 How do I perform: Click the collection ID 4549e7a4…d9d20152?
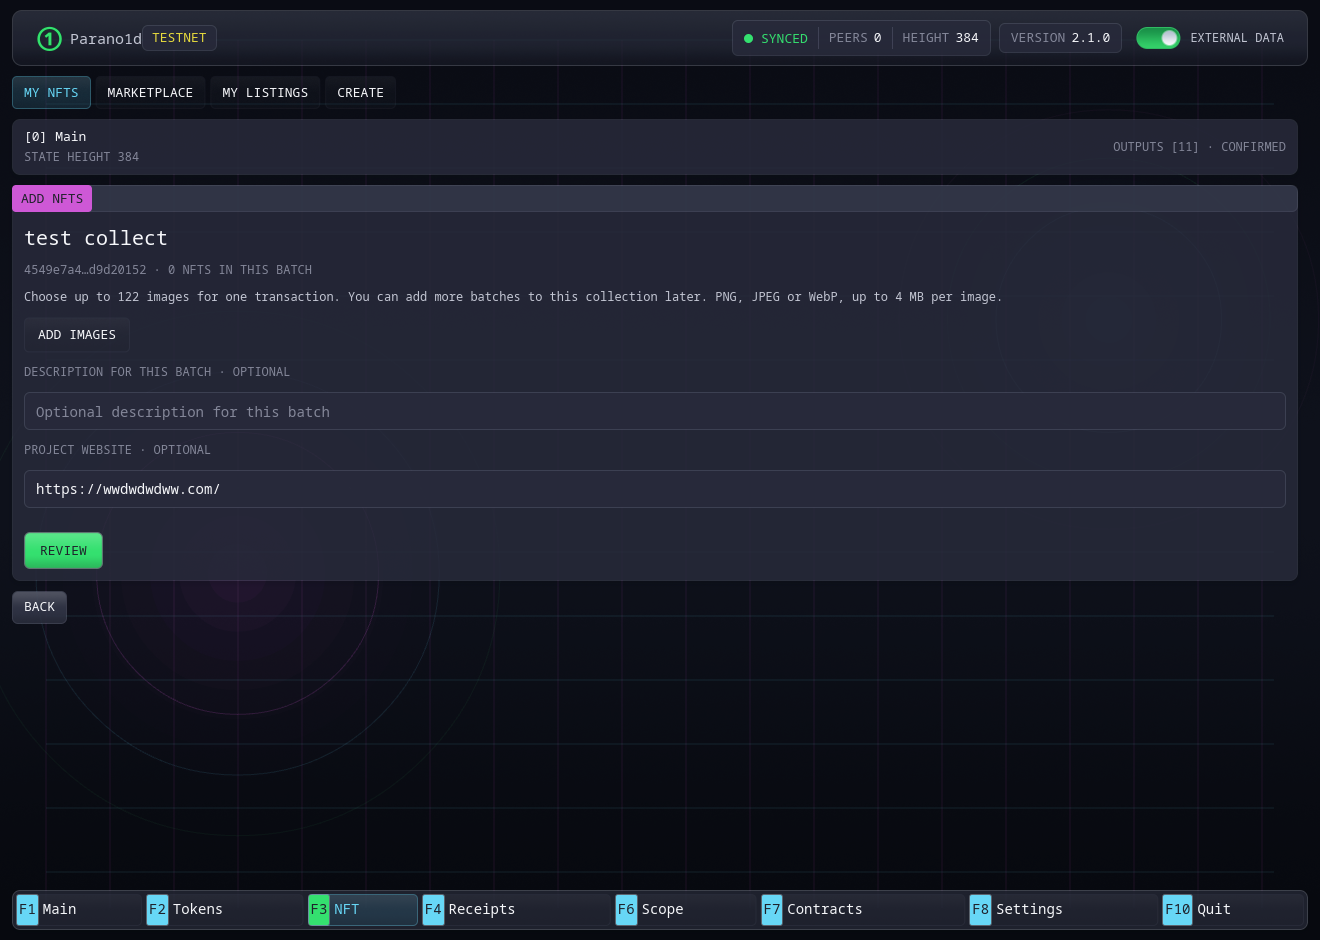coord(85,270)
